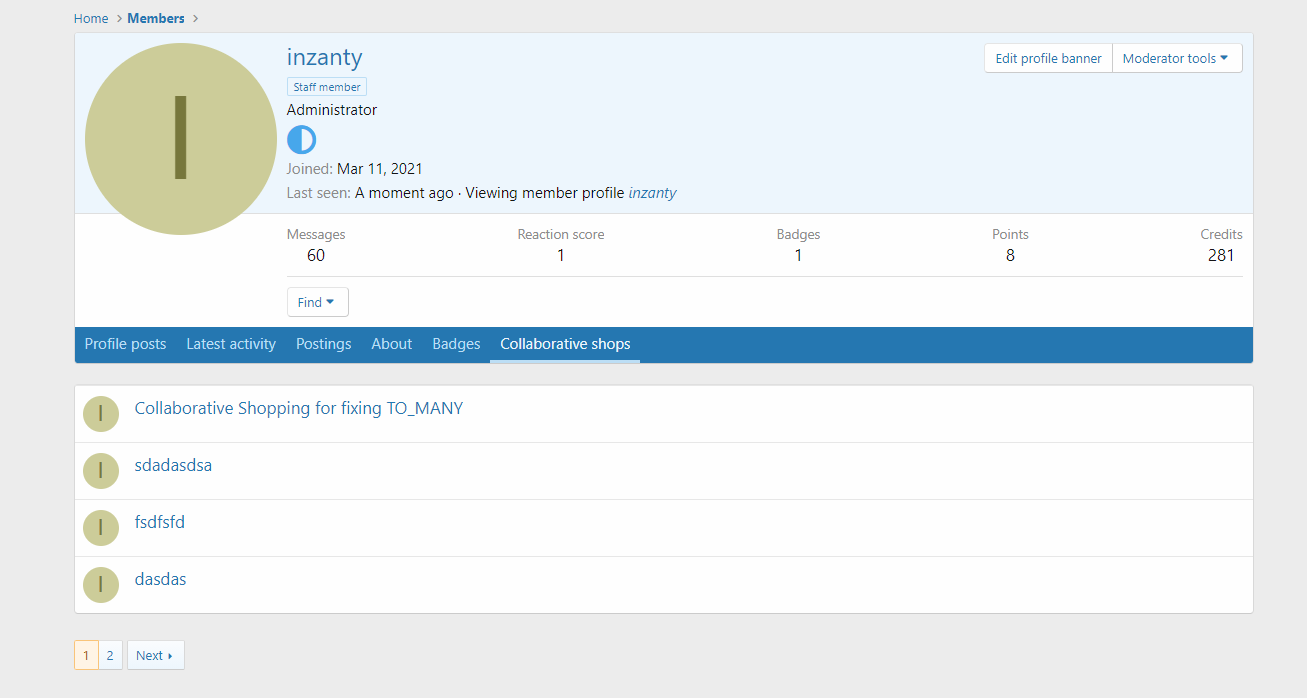Select the Postings tab

pos(323,344)
